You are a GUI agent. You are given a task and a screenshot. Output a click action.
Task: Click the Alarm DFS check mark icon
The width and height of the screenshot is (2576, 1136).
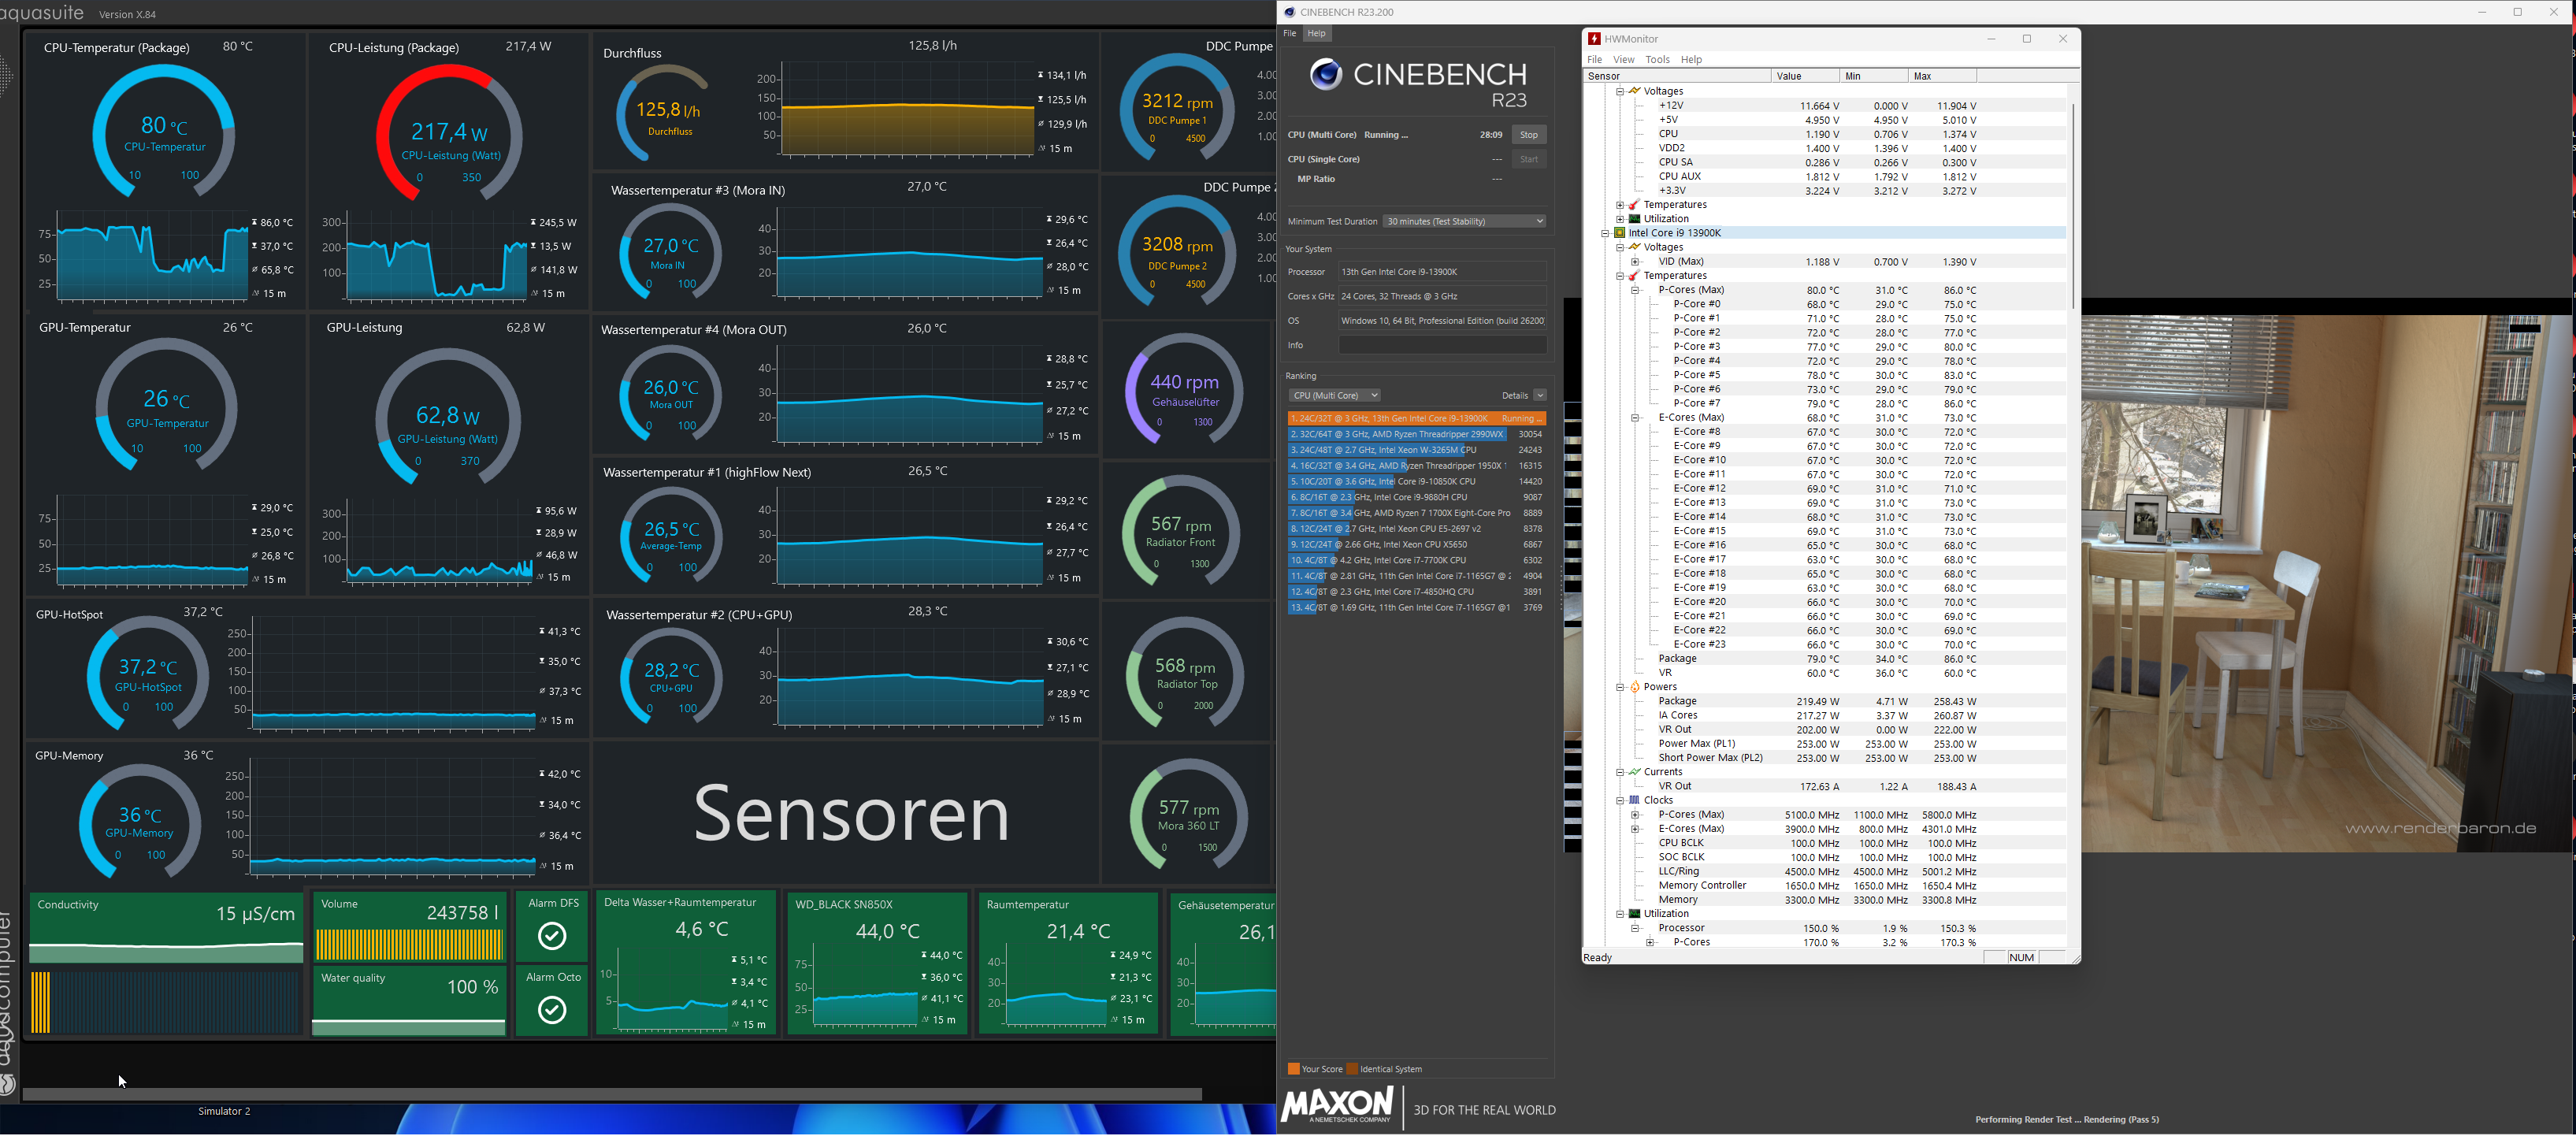pos(552,936)
